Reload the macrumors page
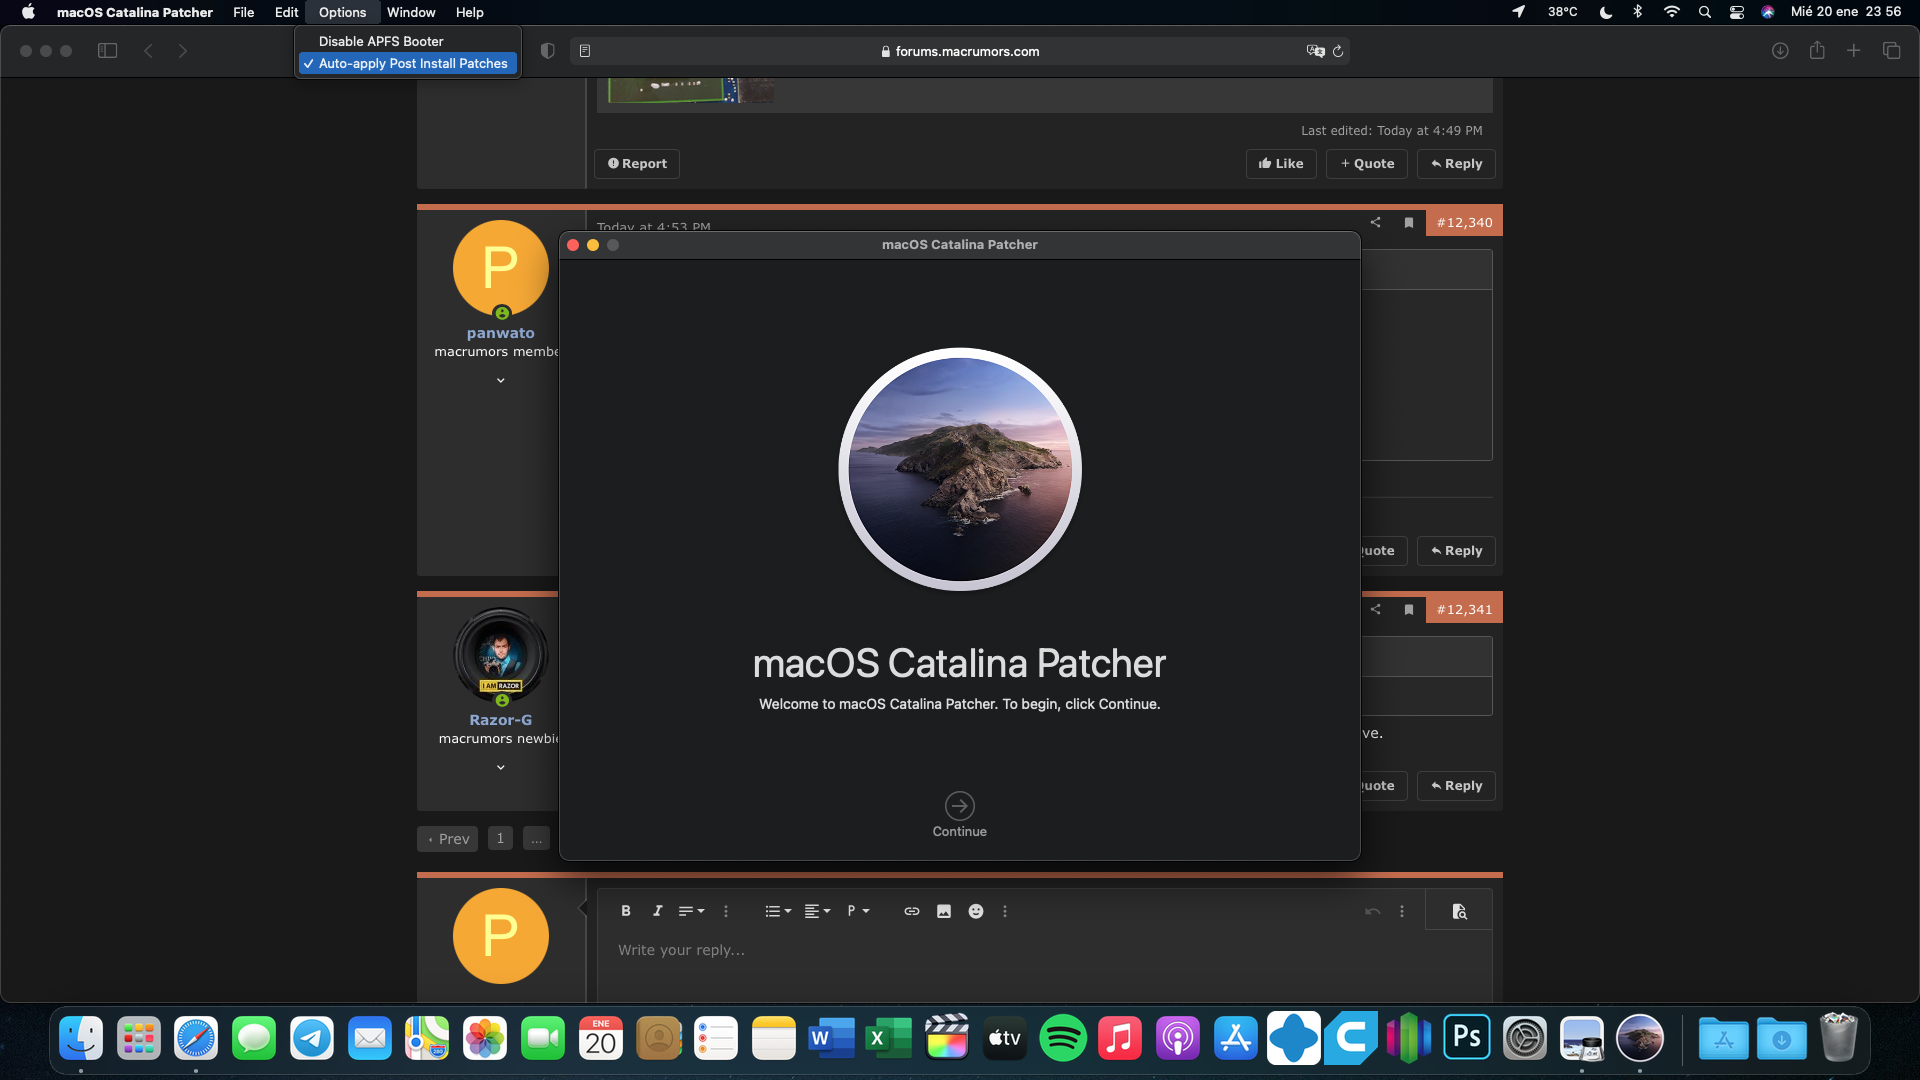Image resolution: width=1920 pixels, height=1080 pixels. [1338, 51]
